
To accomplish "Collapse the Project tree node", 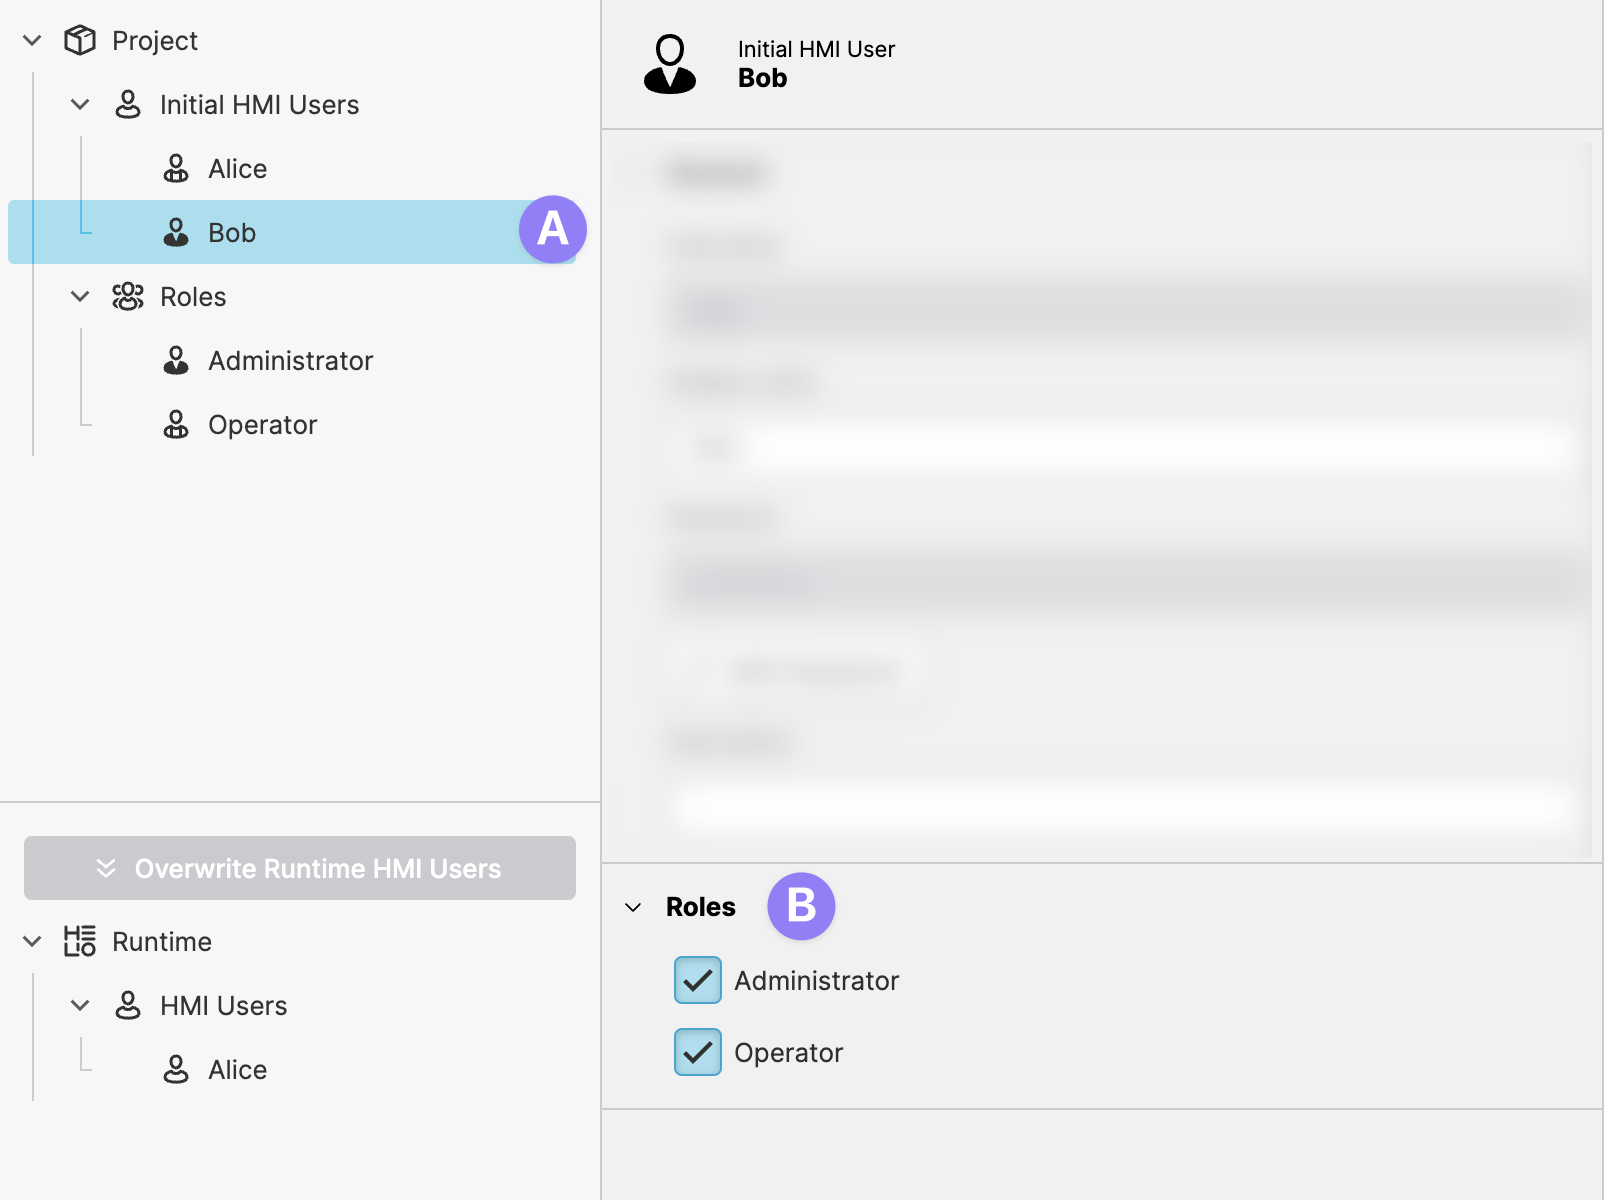I will click(32, 41).
